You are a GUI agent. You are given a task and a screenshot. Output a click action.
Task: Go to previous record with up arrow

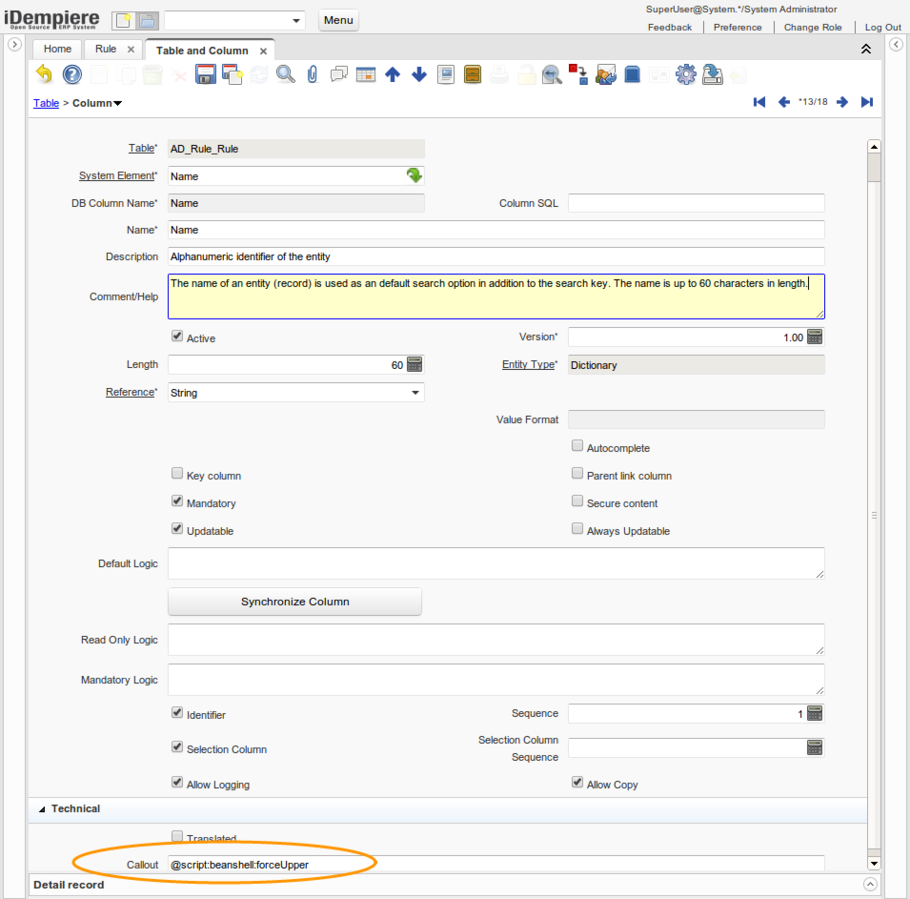pyautogui.click(x=392, y=75)
